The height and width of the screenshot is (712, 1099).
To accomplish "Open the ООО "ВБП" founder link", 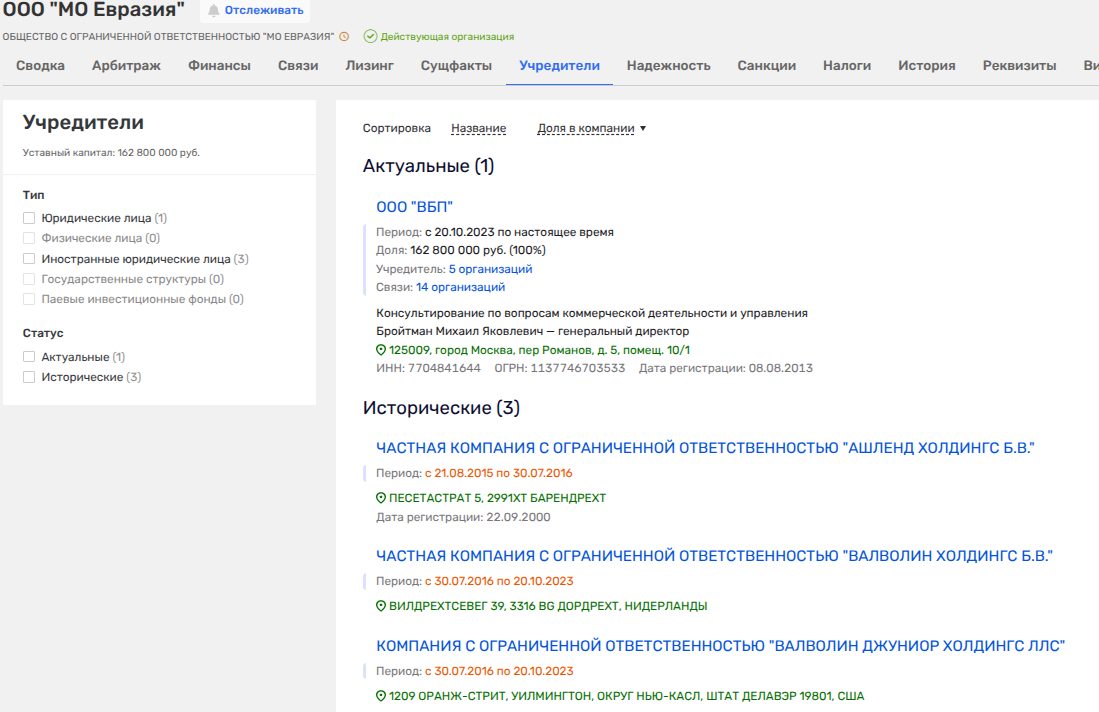I will coord(414,207).
